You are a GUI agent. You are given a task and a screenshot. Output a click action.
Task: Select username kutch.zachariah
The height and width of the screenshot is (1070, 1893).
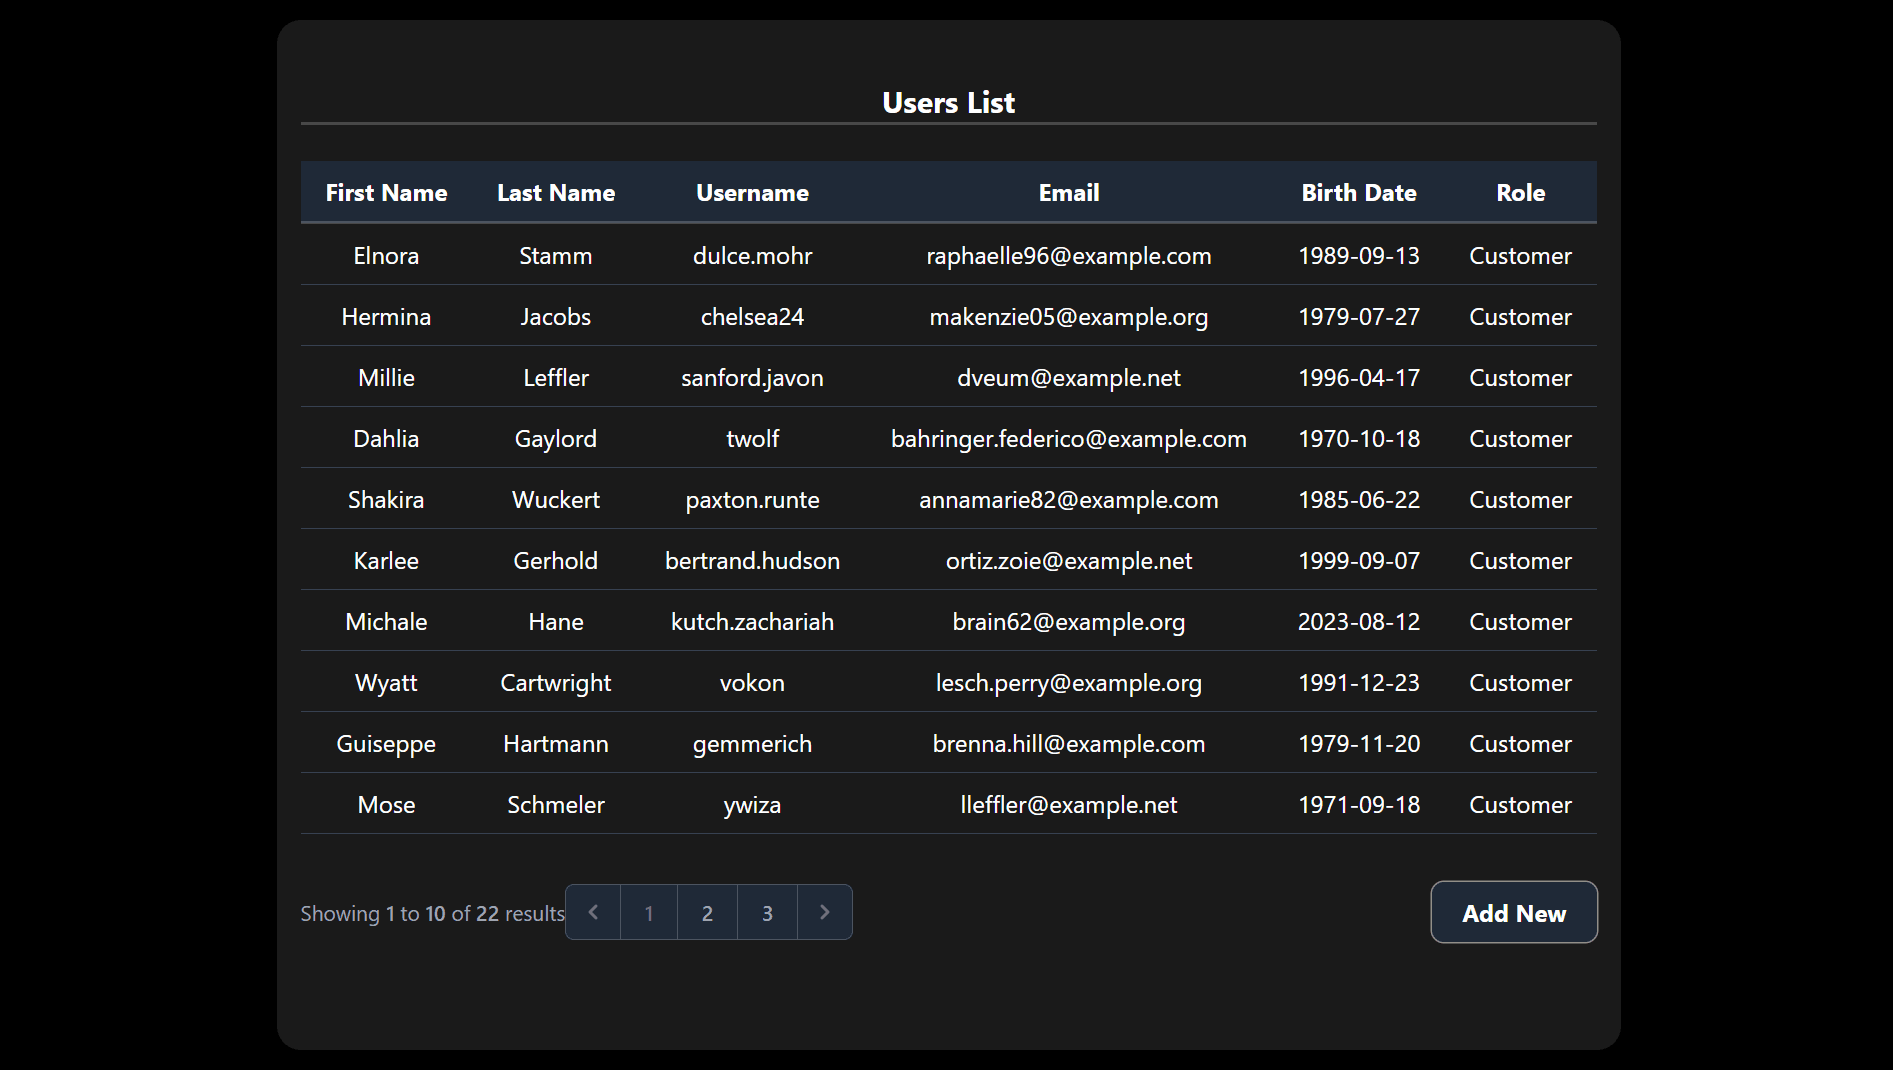(752, 622)
